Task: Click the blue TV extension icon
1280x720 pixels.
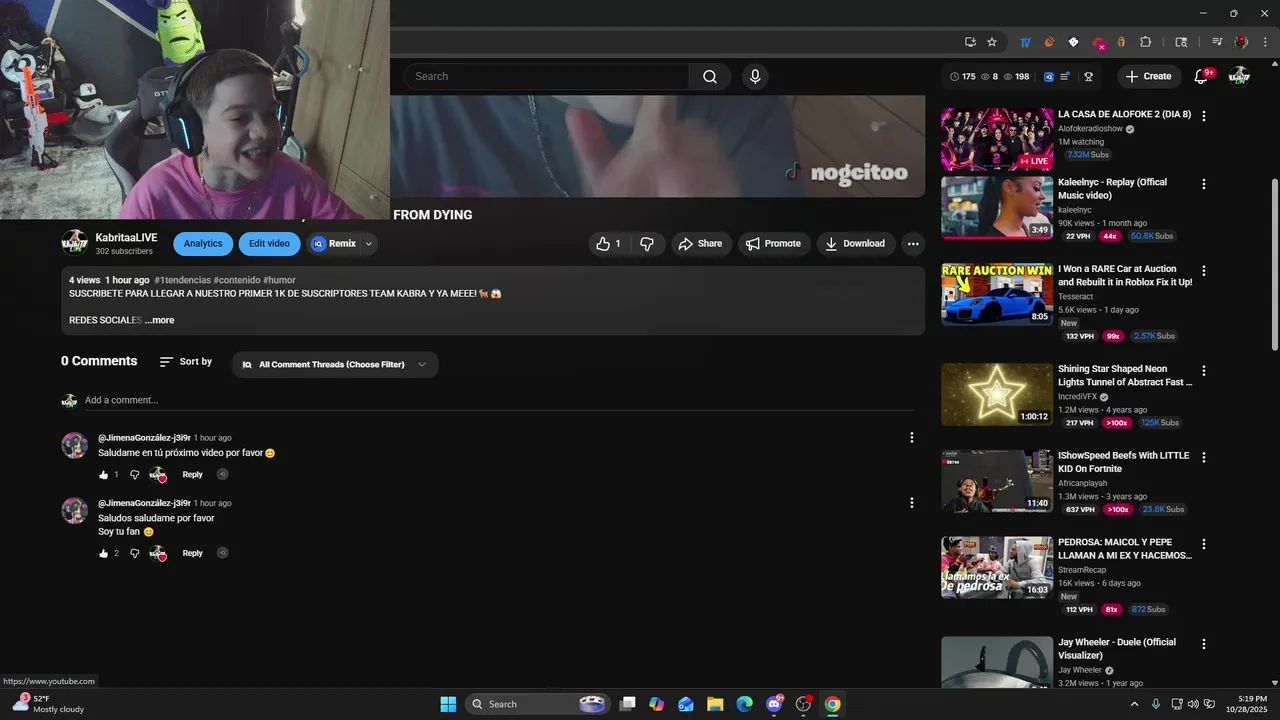Action: (x=1025, y=42)
